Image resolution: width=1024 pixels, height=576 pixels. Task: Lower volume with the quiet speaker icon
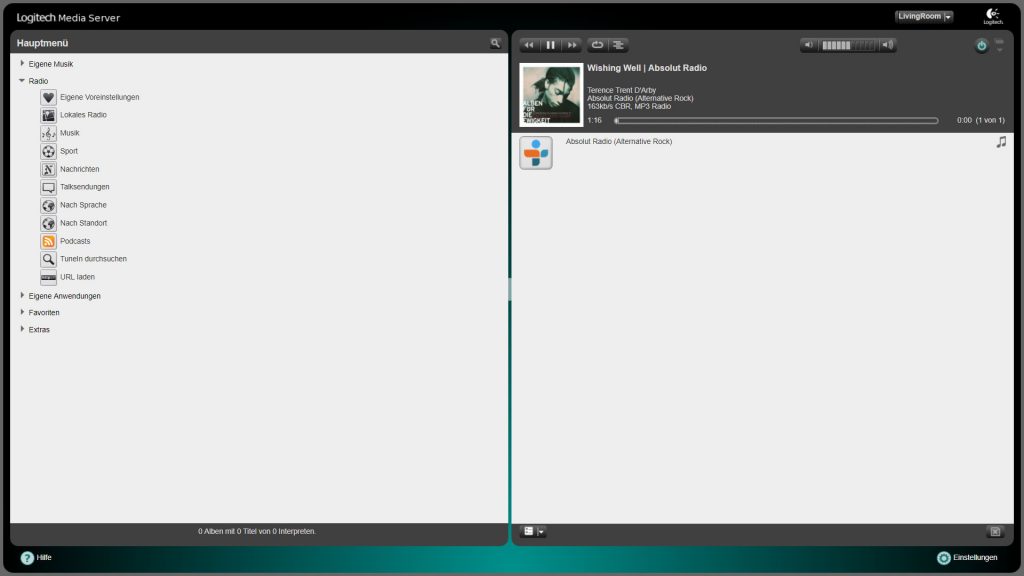pos(808,45)
